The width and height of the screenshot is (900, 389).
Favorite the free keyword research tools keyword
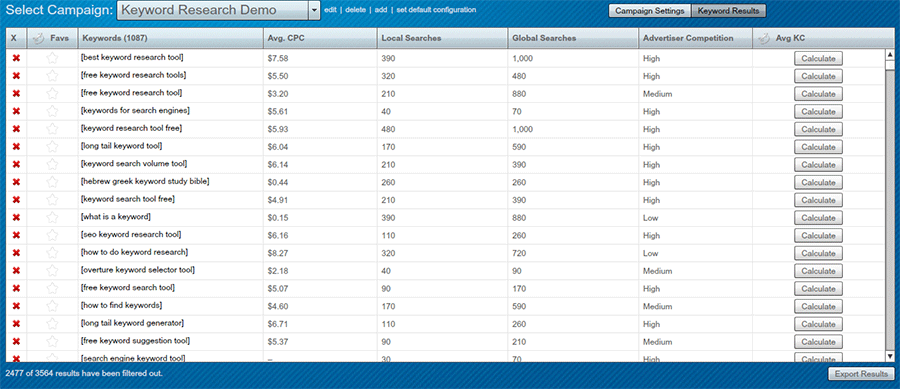click(52, 76)
